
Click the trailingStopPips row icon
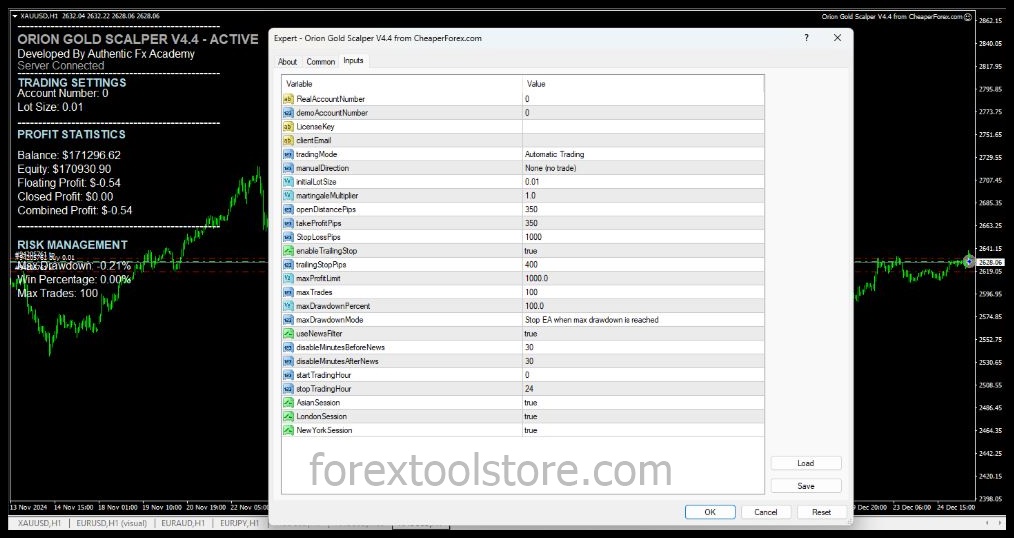(288, 264)
